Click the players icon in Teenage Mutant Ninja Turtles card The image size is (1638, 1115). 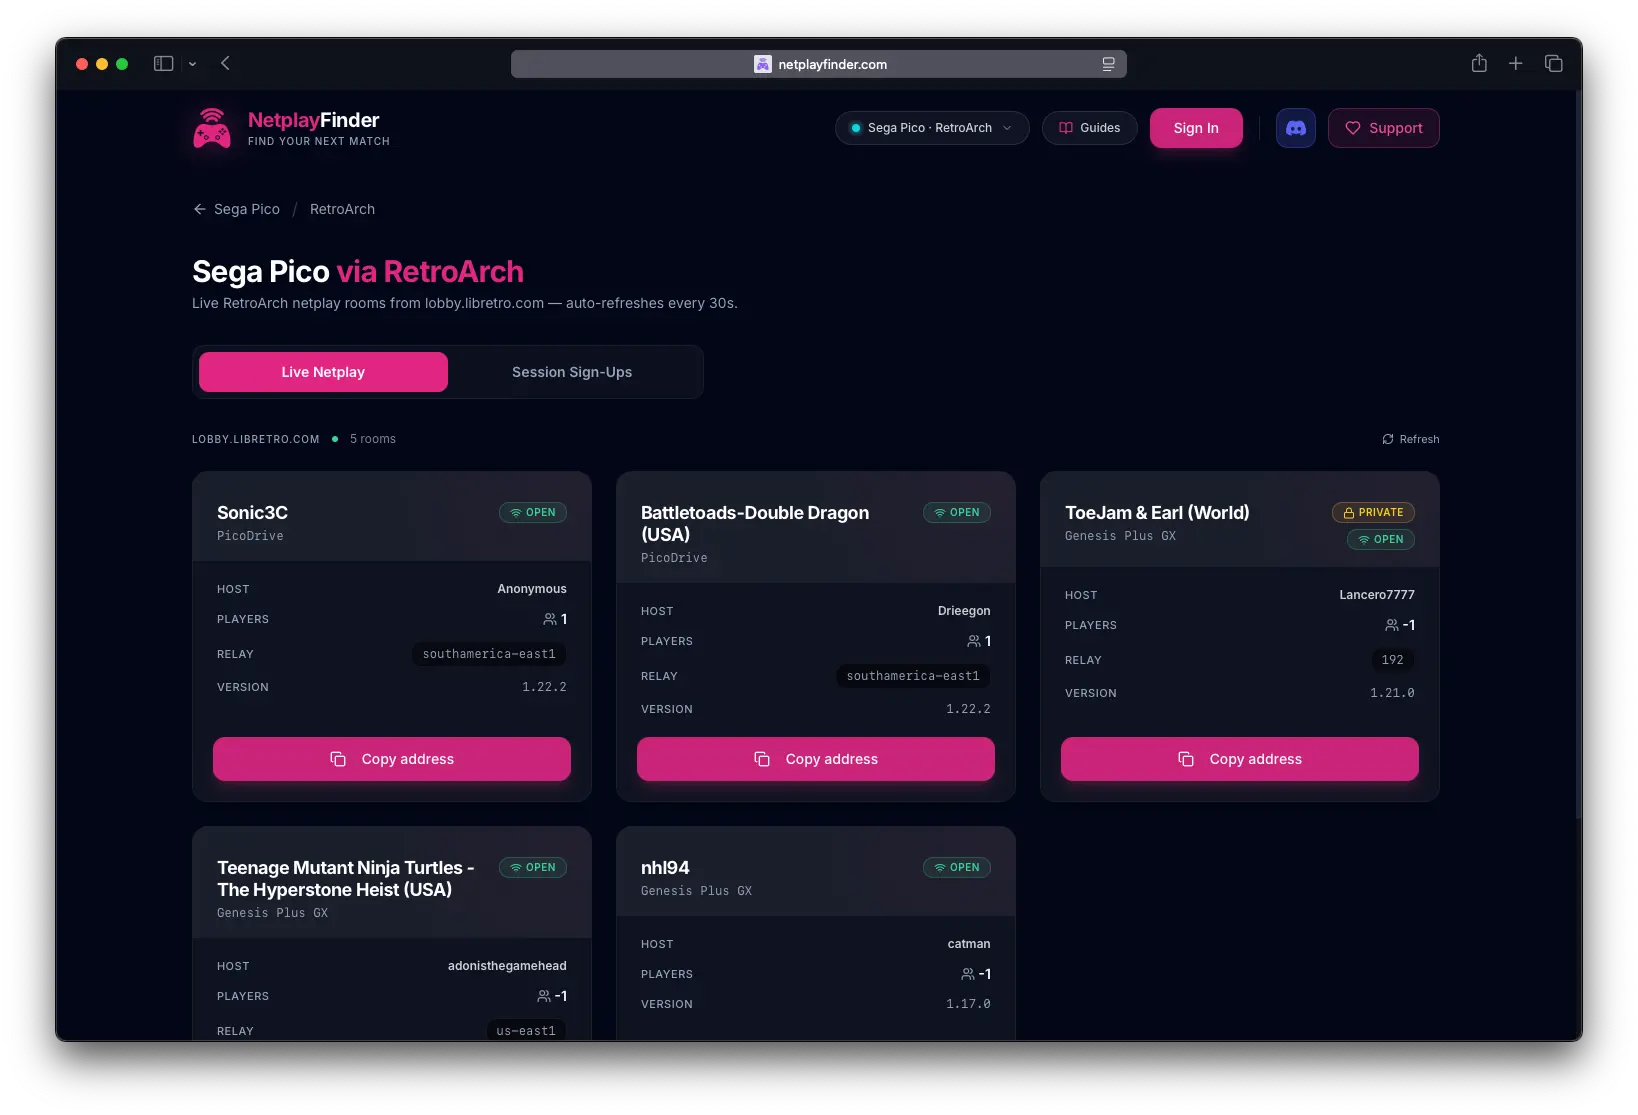point(544,996)
